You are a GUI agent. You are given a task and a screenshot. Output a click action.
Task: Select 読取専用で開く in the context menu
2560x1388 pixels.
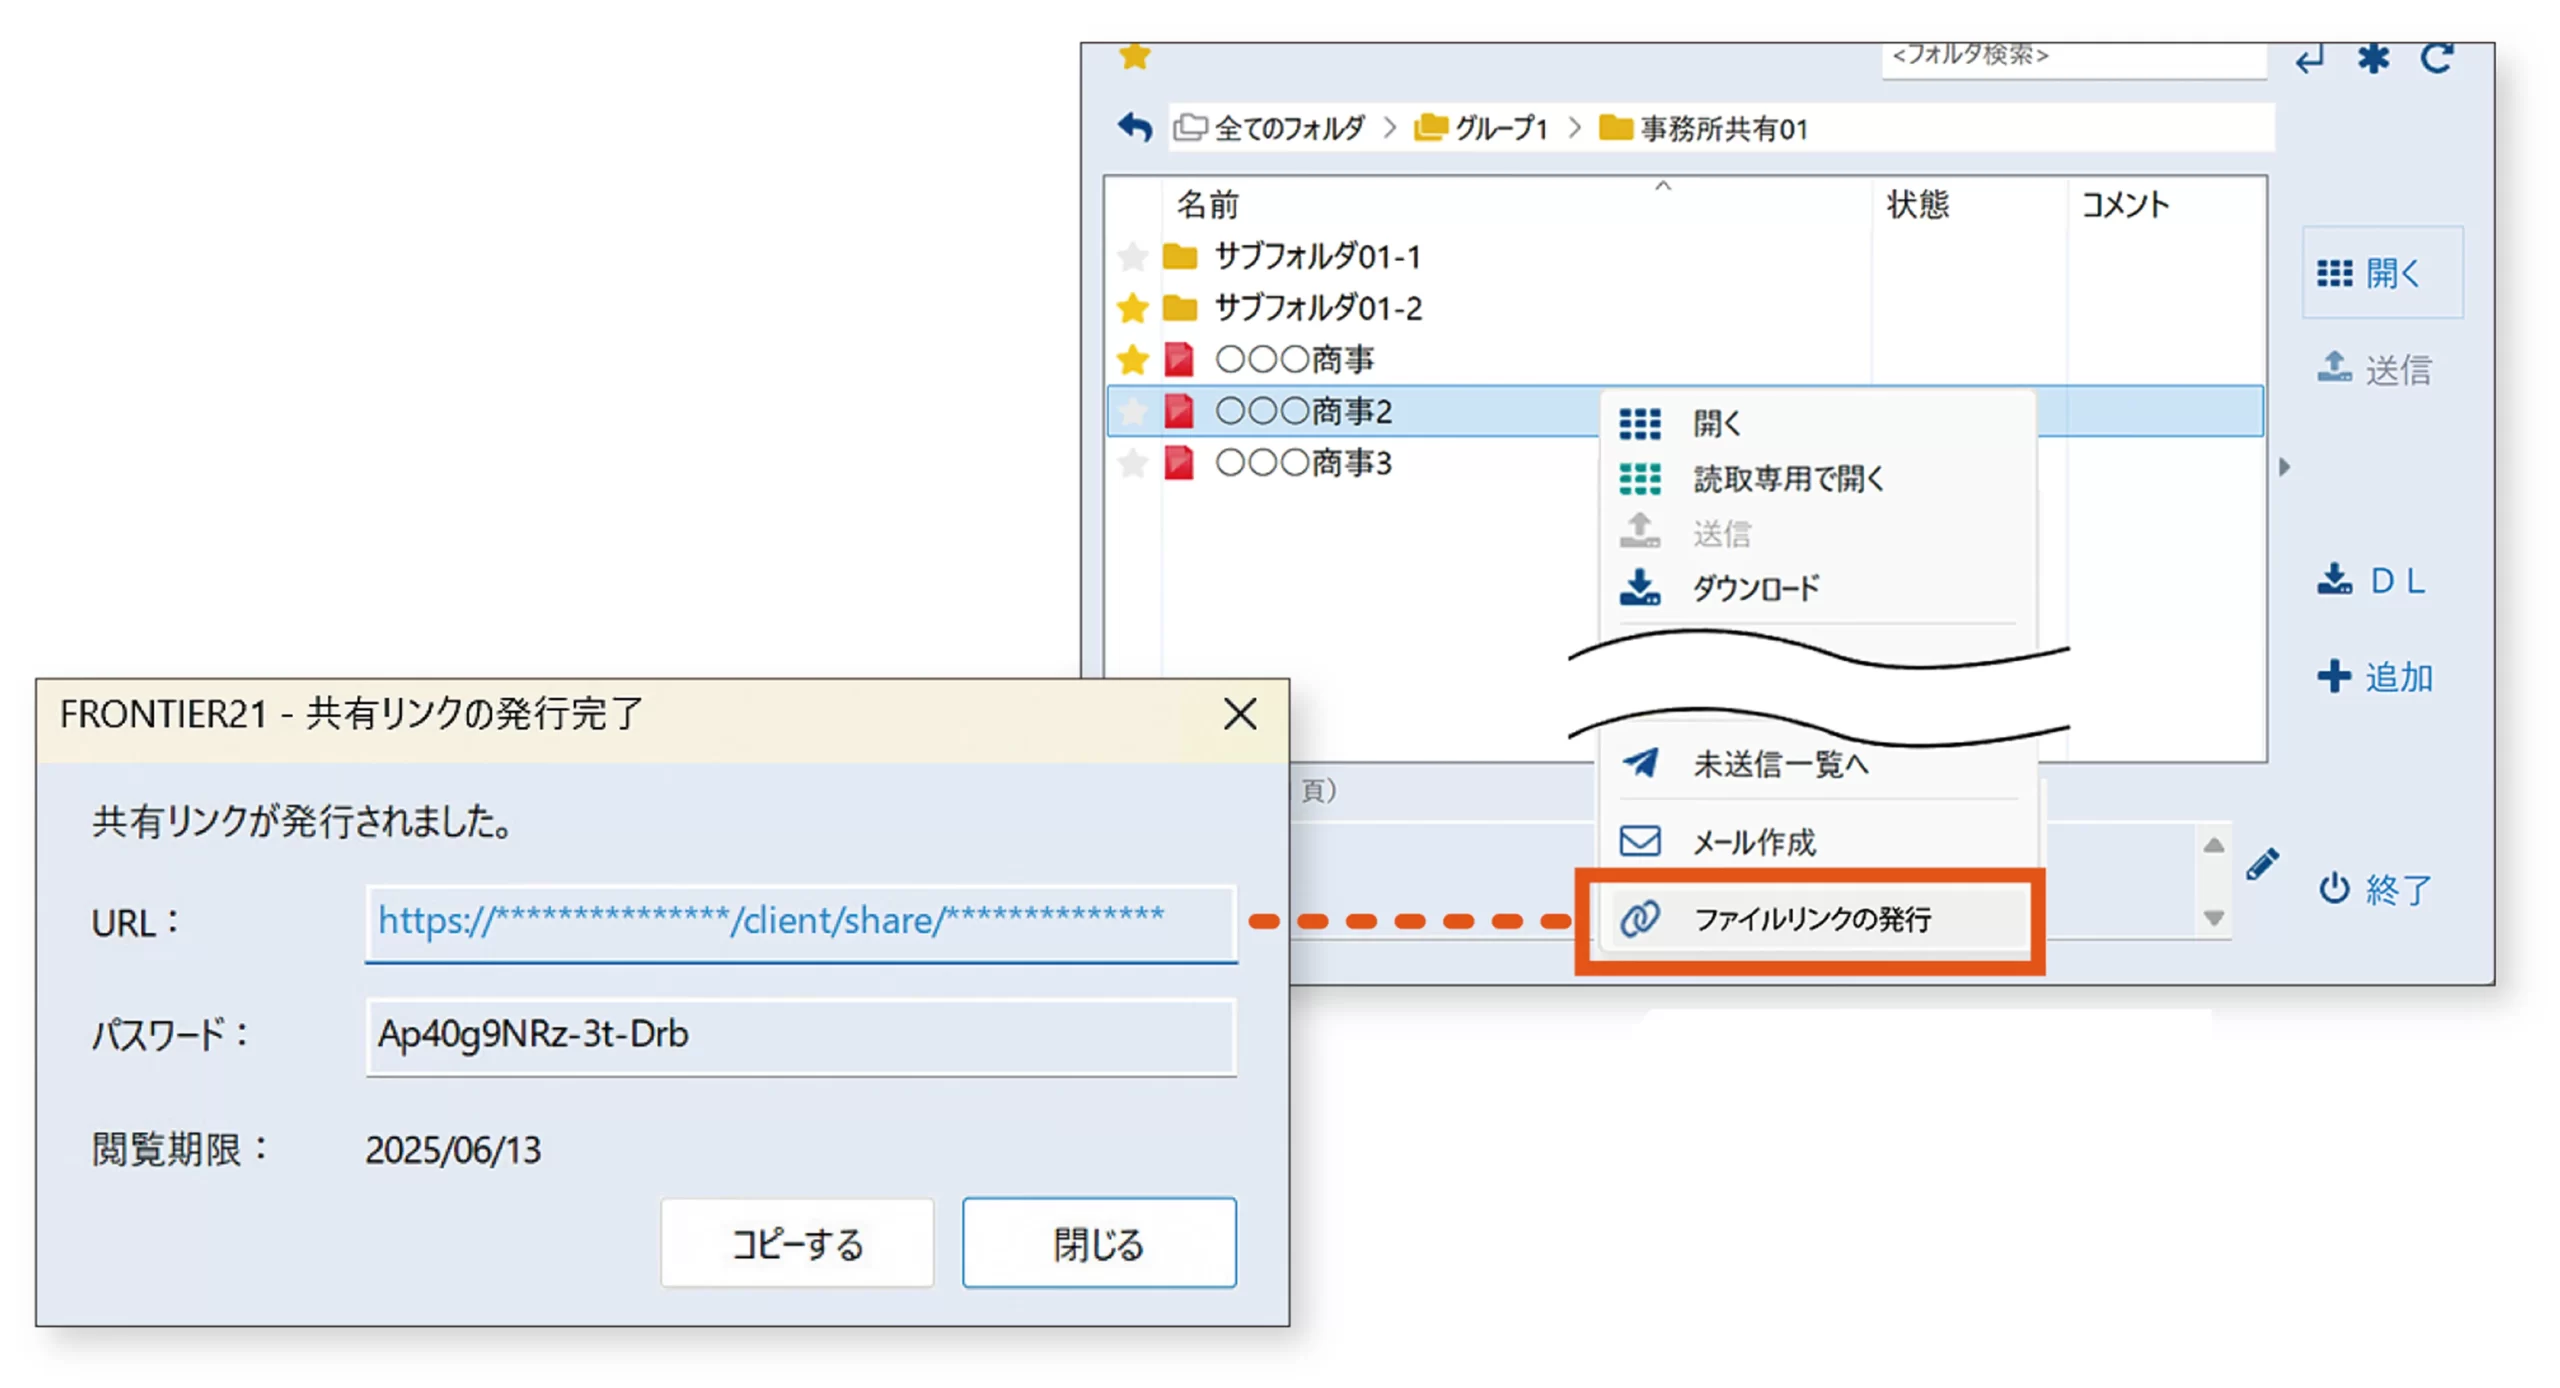point(1789,478)
